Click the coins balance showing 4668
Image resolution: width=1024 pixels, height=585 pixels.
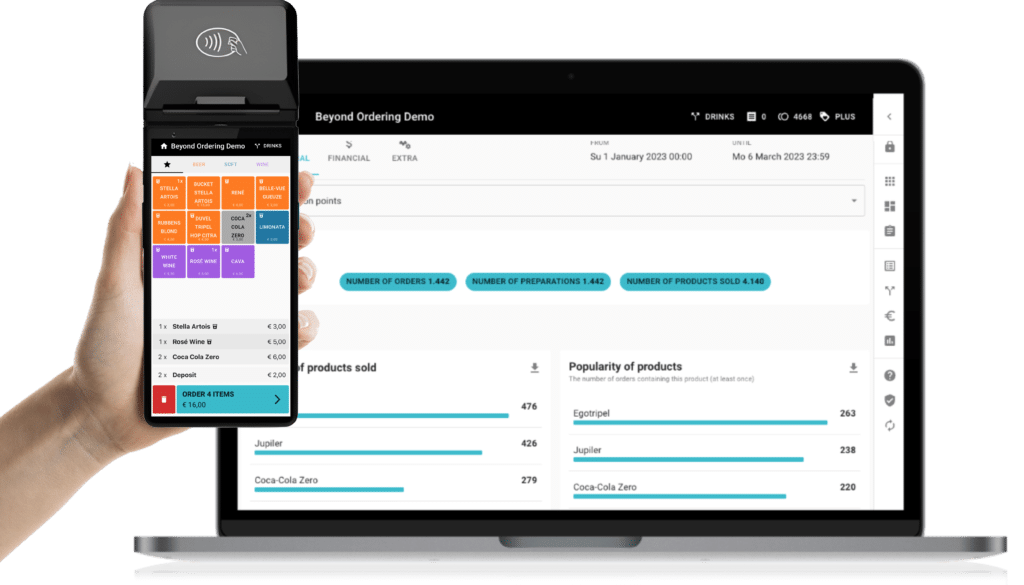point(795,117)
